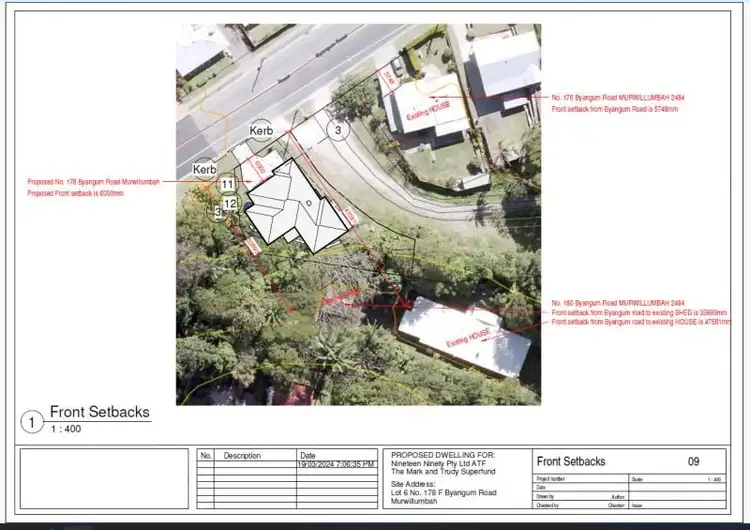Click 'Existing HOUSE' label on the No. 176 roof
This screenshot has width=750, height=530.
pyautogui.click(x=428, y=111)
